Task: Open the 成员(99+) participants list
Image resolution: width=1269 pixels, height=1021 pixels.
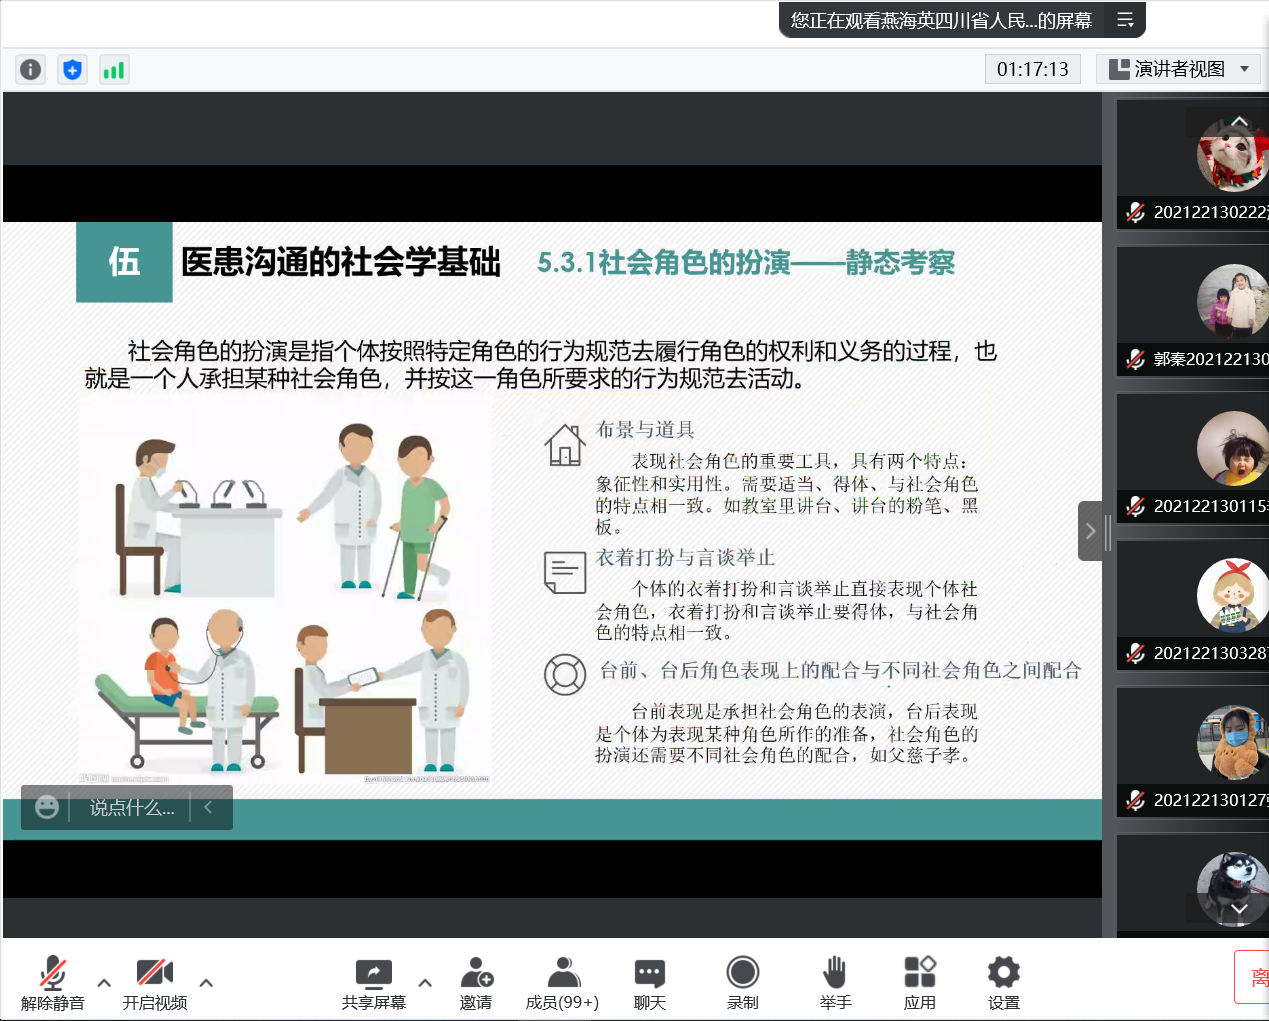Action: (562, 981)
